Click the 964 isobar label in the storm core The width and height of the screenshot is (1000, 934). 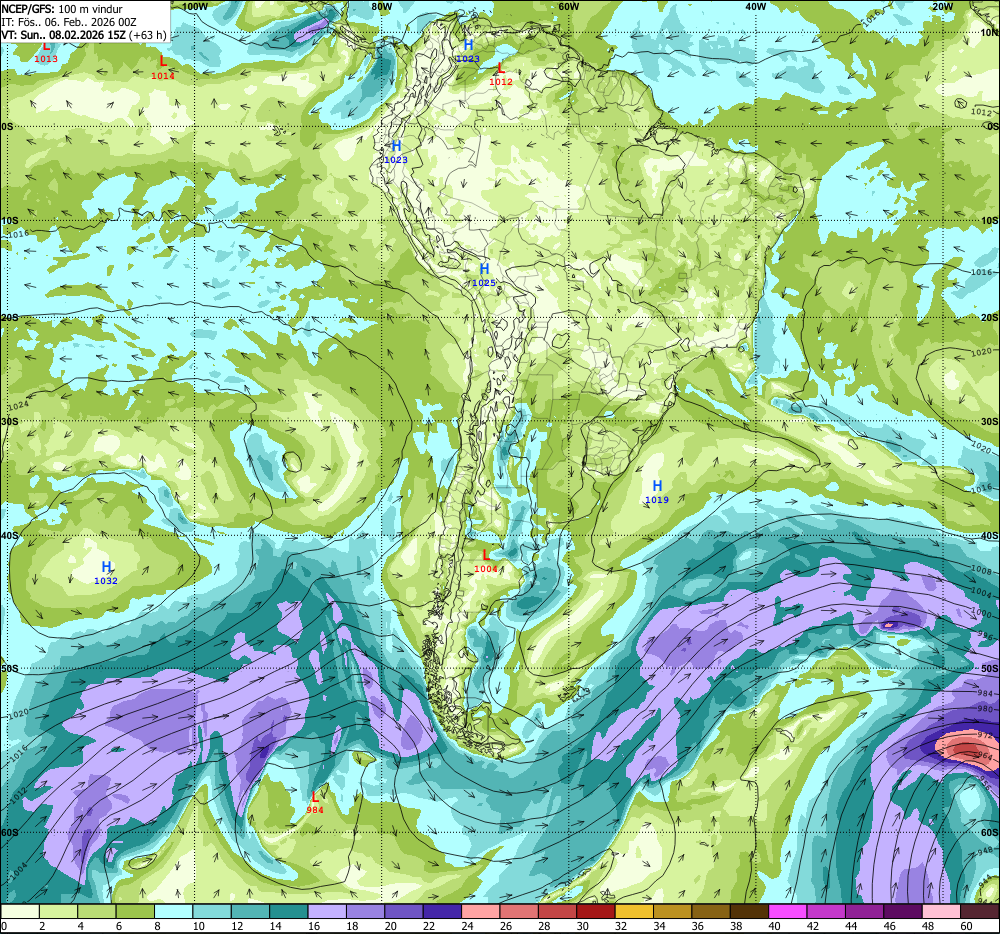point(985,756)
